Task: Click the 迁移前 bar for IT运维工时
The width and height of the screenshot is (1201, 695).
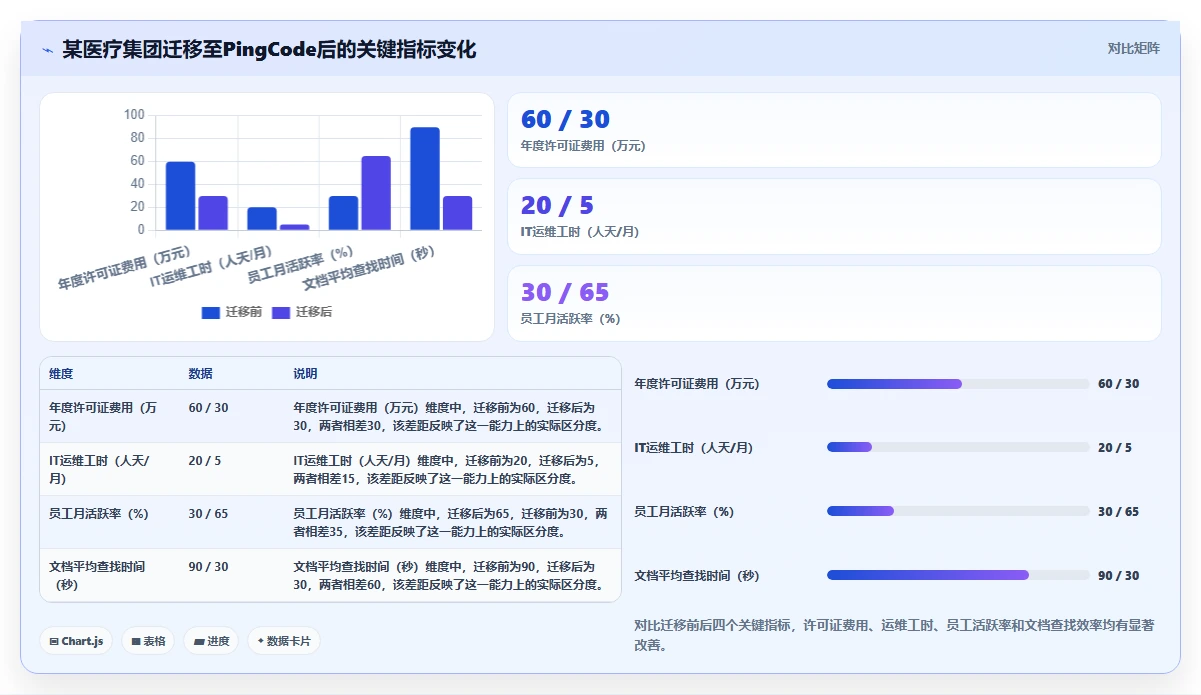Action: click(x=262, y=219)
